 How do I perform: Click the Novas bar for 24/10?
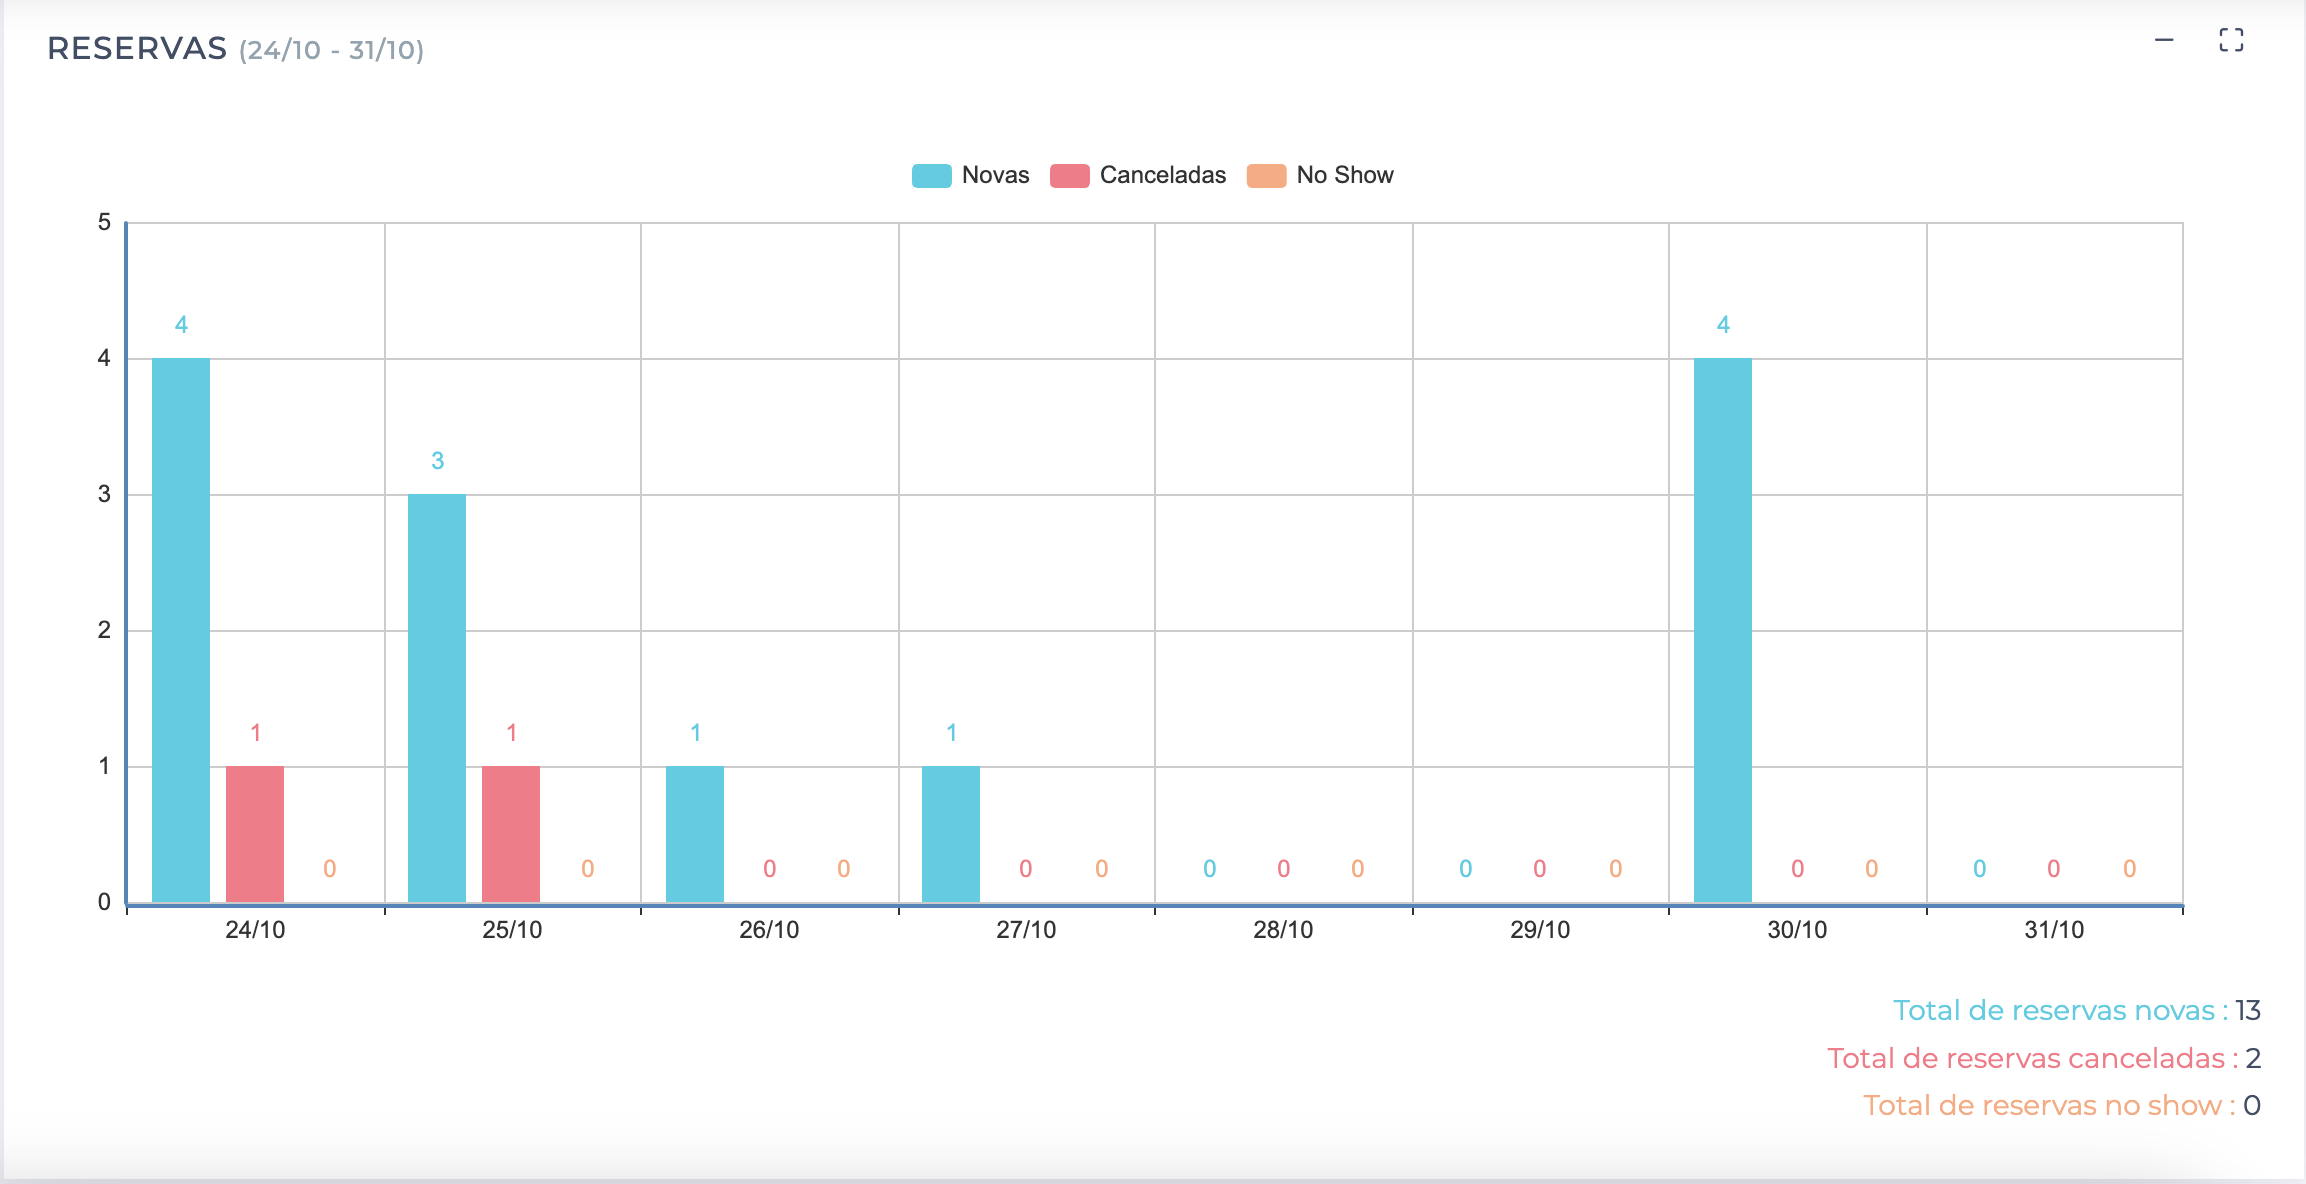coord(181,630)
